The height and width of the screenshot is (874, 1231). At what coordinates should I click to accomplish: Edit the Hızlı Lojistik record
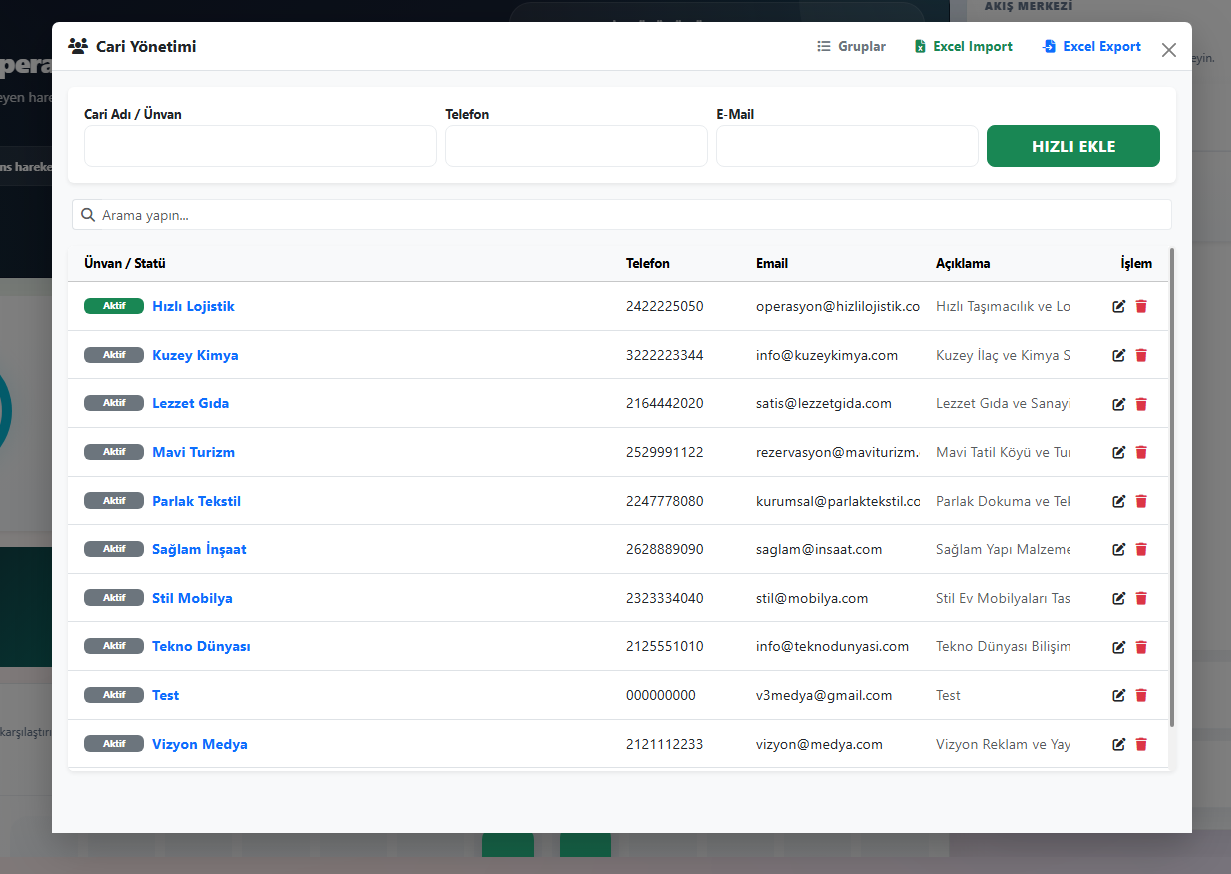click(x=1119, y=306)
